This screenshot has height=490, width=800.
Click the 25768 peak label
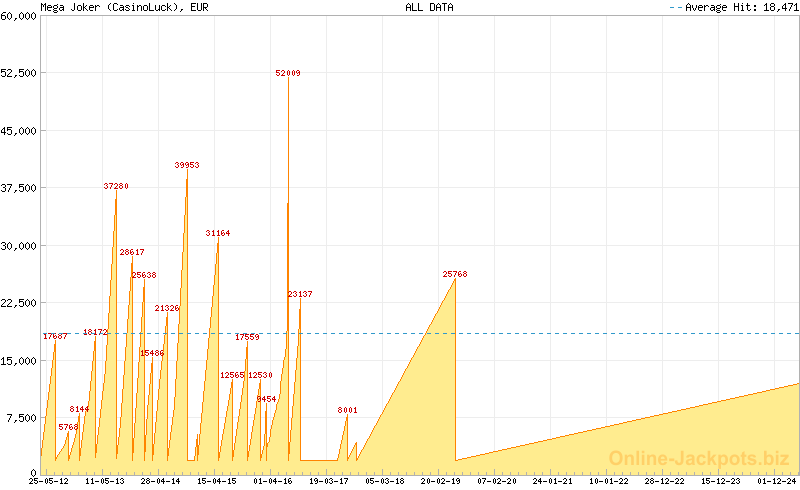point(455,274)
